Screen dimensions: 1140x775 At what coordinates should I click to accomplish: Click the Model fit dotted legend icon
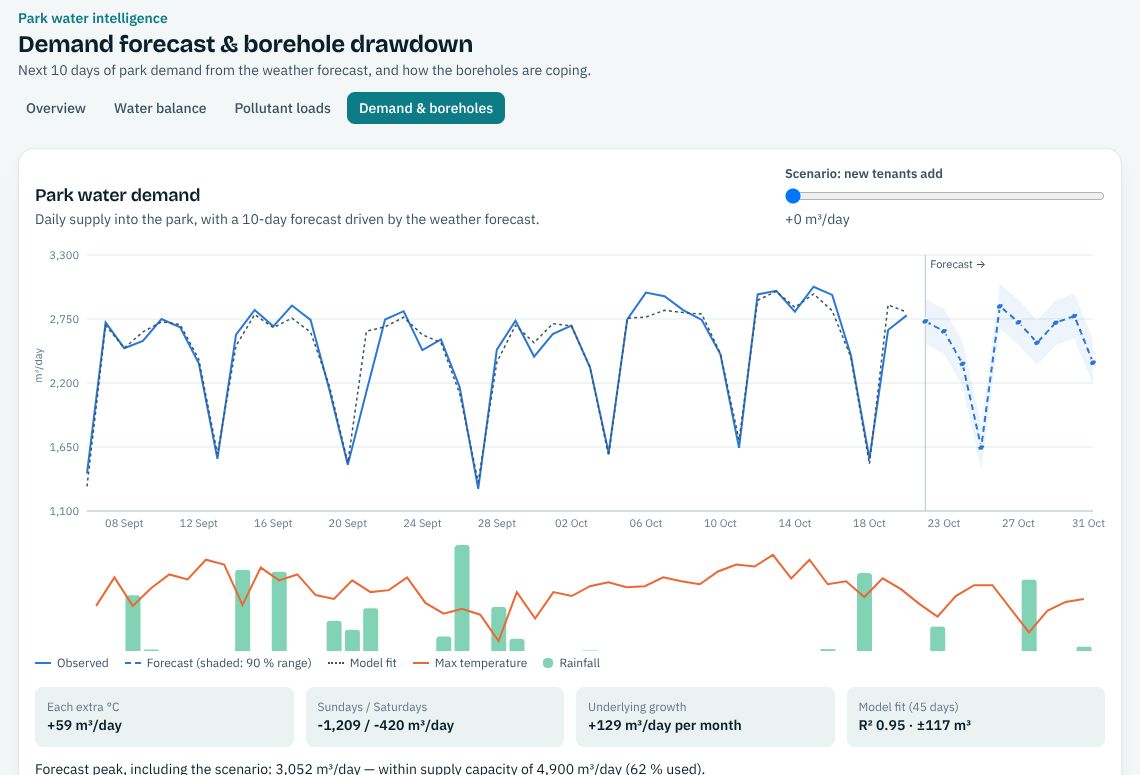pos(336,663)
